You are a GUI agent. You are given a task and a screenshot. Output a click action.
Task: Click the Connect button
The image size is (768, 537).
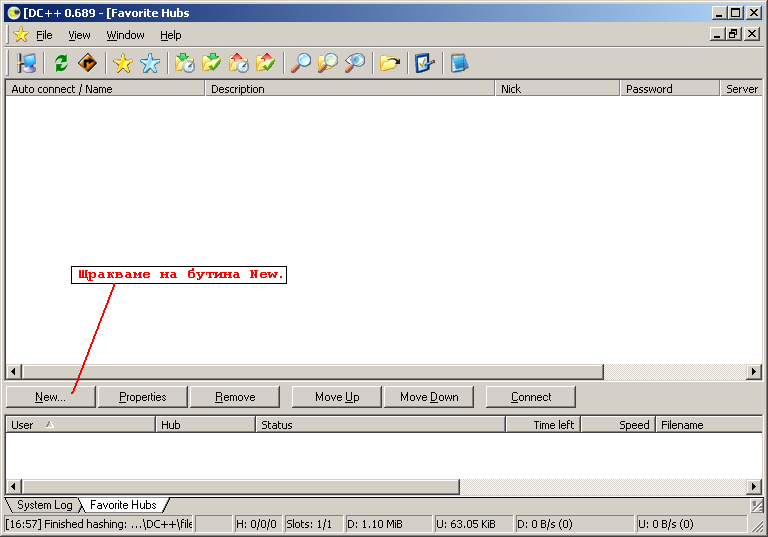pos(531,397)
